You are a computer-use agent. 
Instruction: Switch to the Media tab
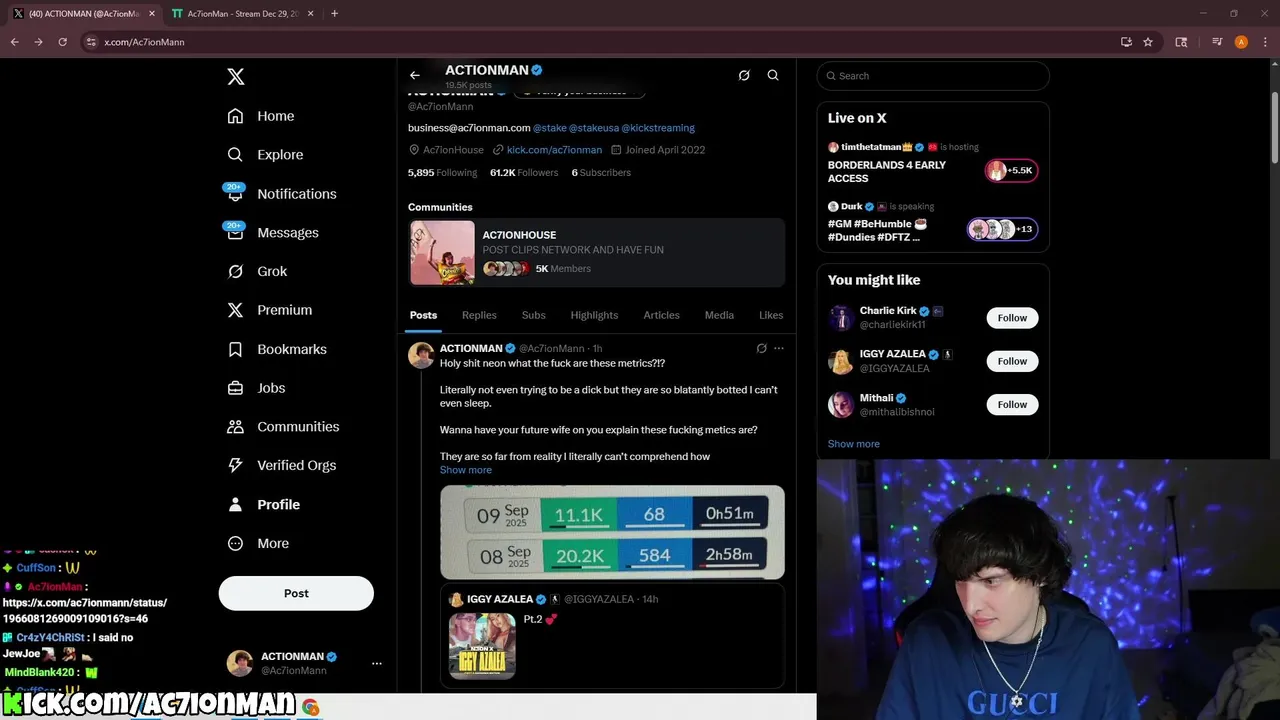[719, 315]
